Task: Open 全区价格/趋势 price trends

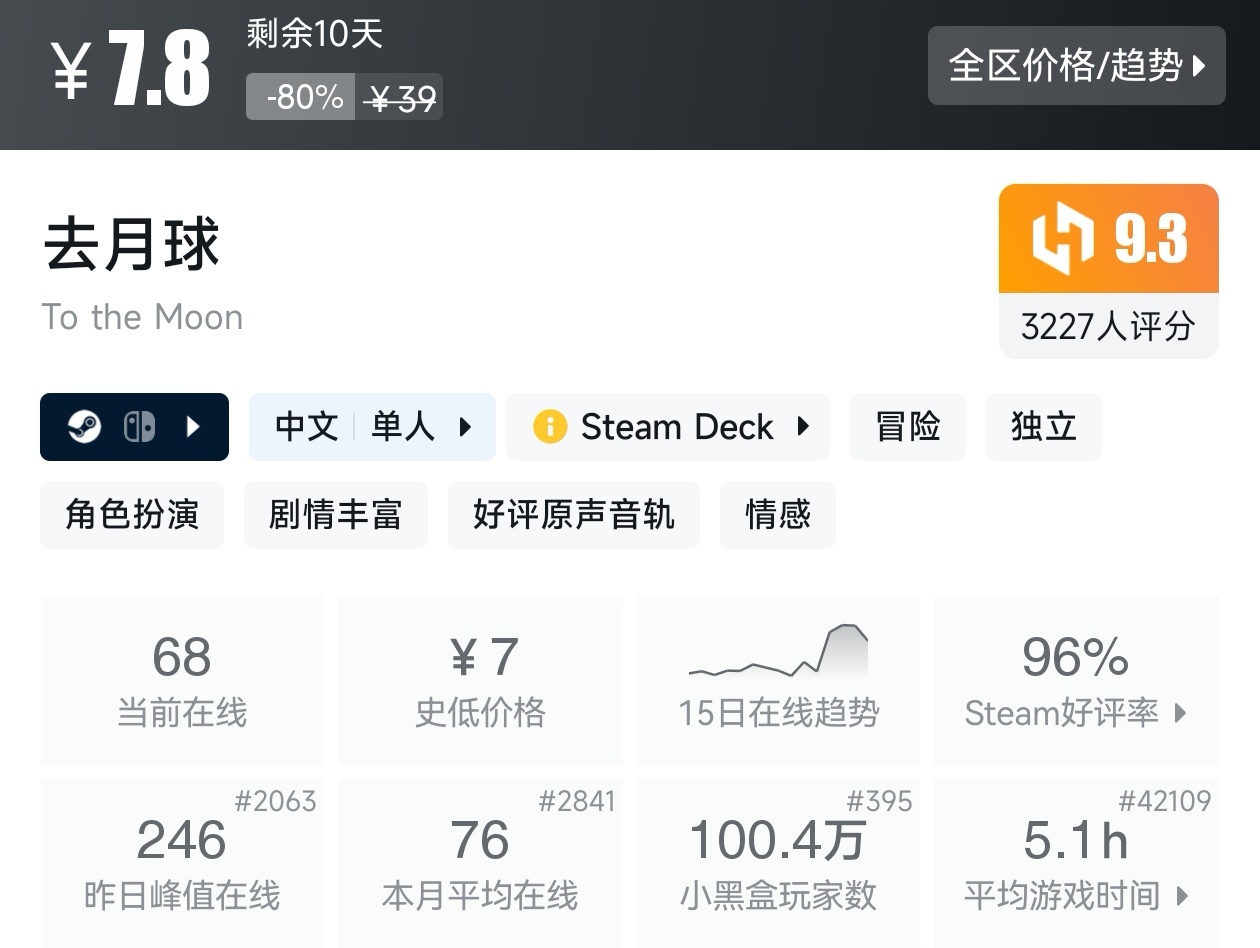Action: tap(1076, 66)
